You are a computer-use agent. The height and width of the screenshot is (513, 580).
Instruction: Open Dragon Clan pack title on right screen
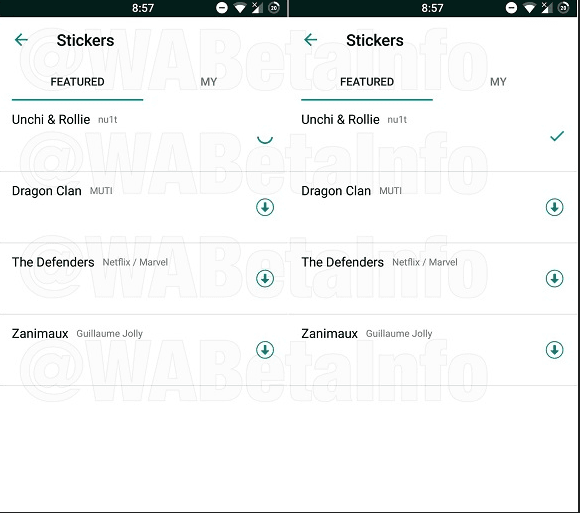336,191
